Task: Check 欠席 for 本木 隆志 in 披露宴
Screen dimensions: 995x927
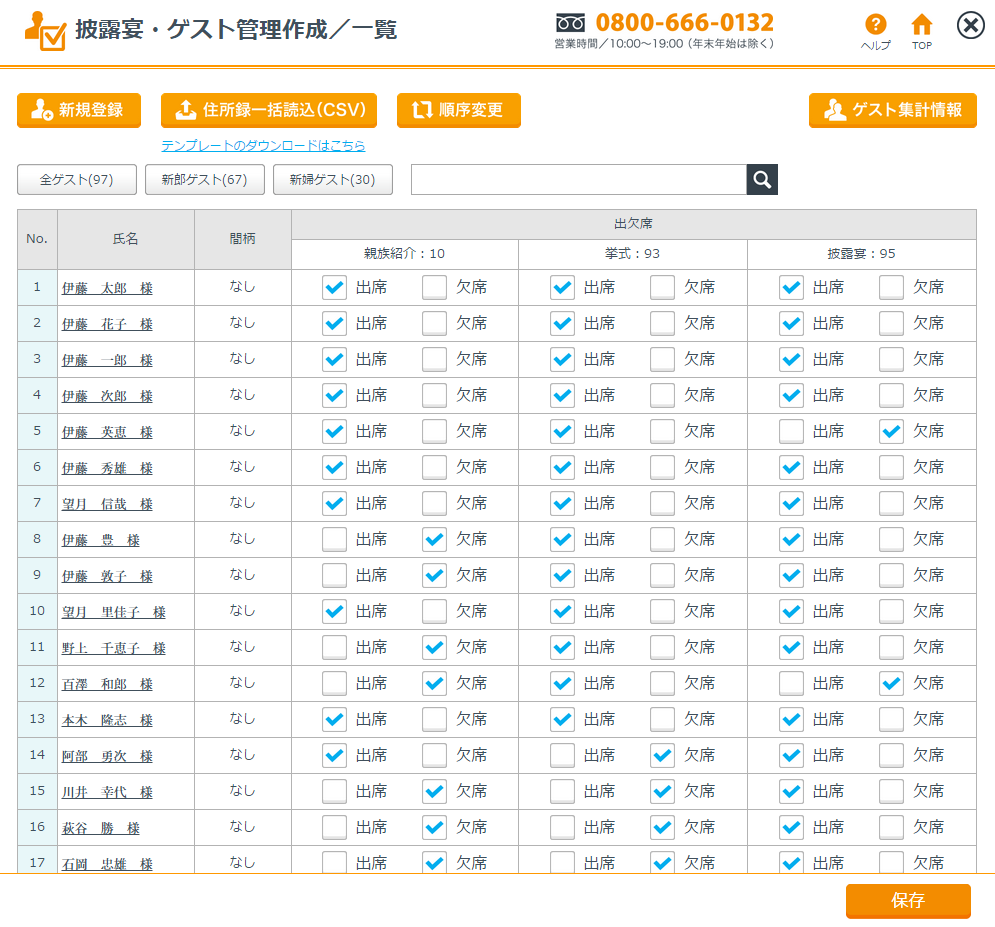Action: click(891, 720)
